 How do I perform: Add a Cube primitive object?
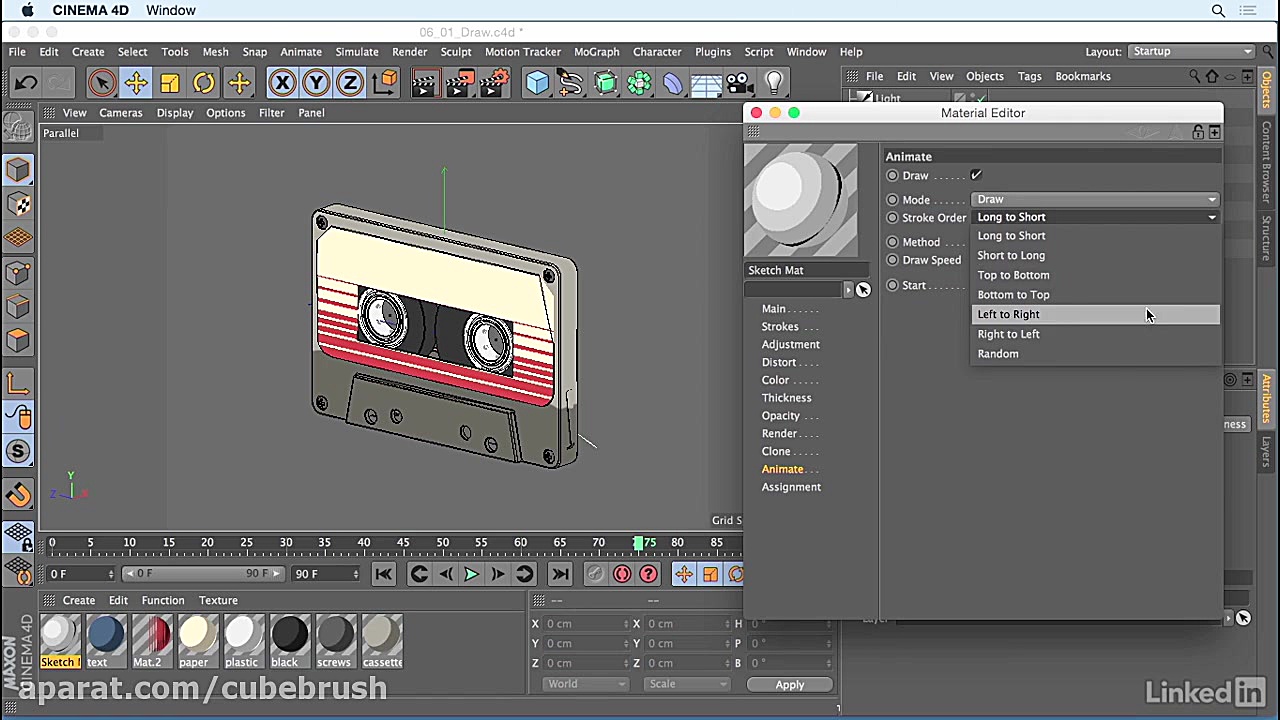click(537, 83)
